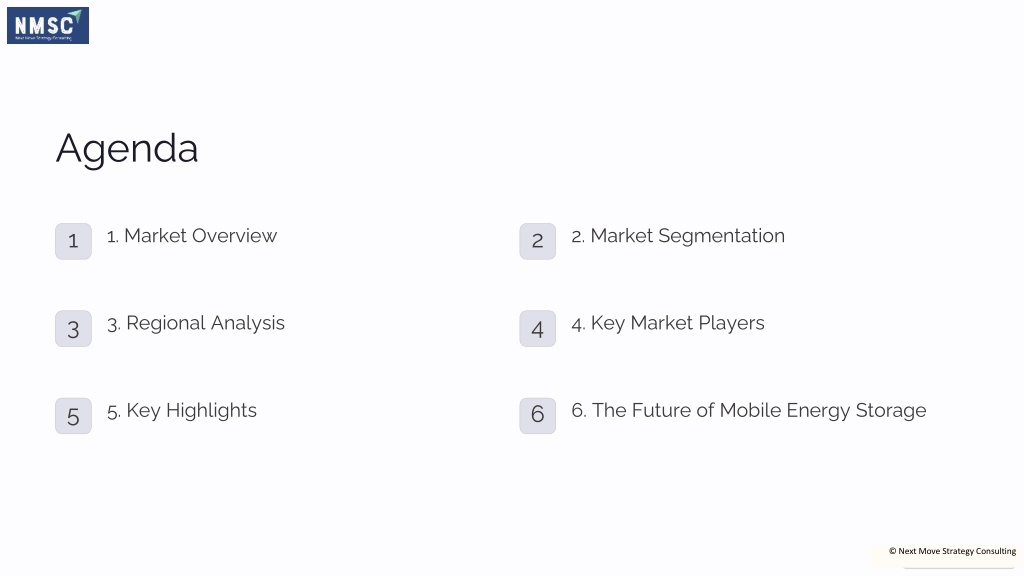Select the number 6 agenda badge
Viewport: 1024px width, 576px height.
(537, 416)
